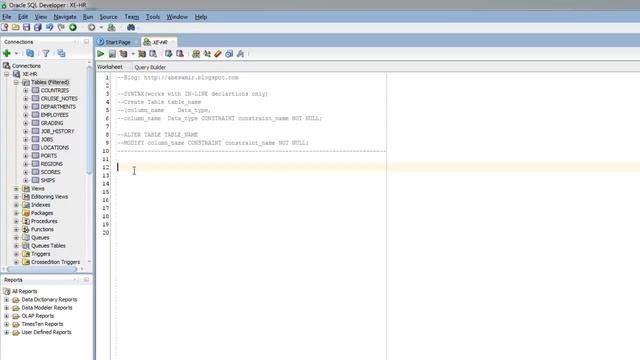Image resolution: width=640 pixels, height=360 pixels.
Task: Expand User Defined Reports folder
Action: tap(6, 332)
